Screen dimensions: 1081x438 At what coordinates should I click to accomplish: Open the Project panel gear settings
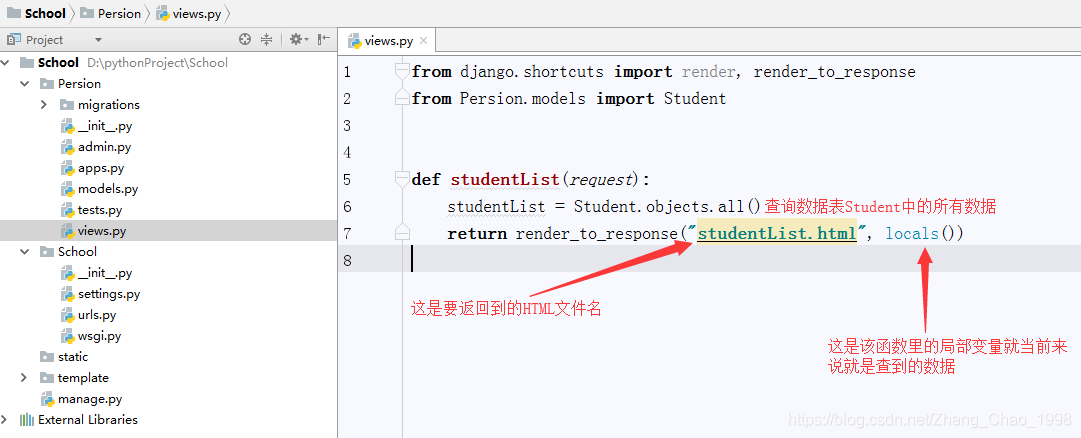tap(299, 40)
